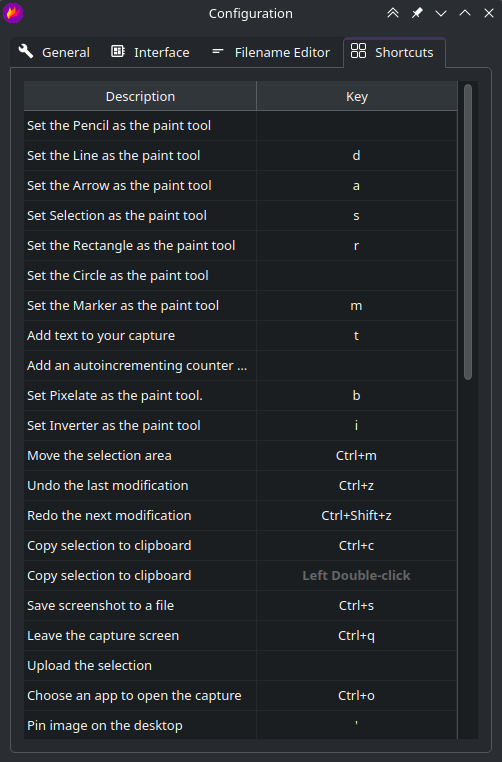Click the Filename Editor tab's lines icon
Viewport: 502px width, 762px height.
(x=218, y=51)
